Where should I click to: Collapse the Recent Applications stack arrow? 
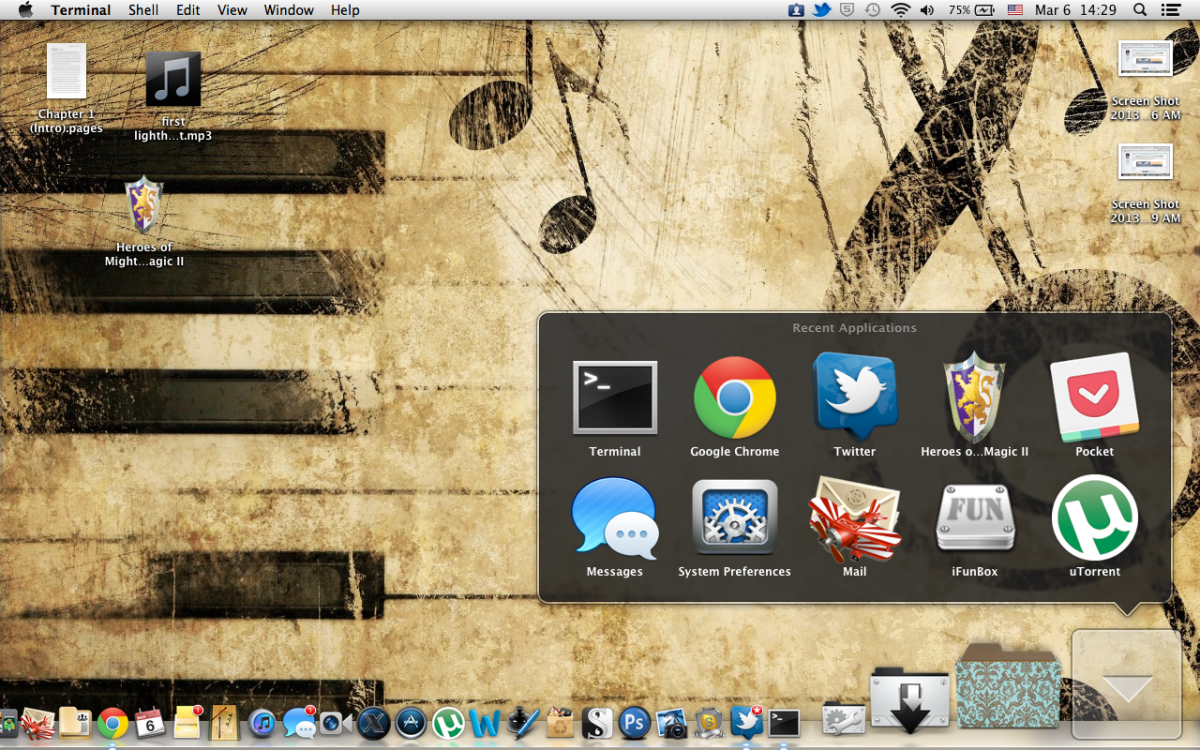point(1127,687)
